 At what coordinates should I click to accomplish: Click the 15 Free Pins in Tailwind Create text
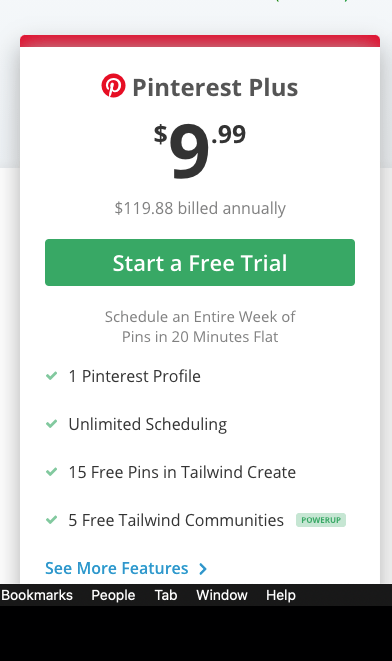(x=182, y=472)
